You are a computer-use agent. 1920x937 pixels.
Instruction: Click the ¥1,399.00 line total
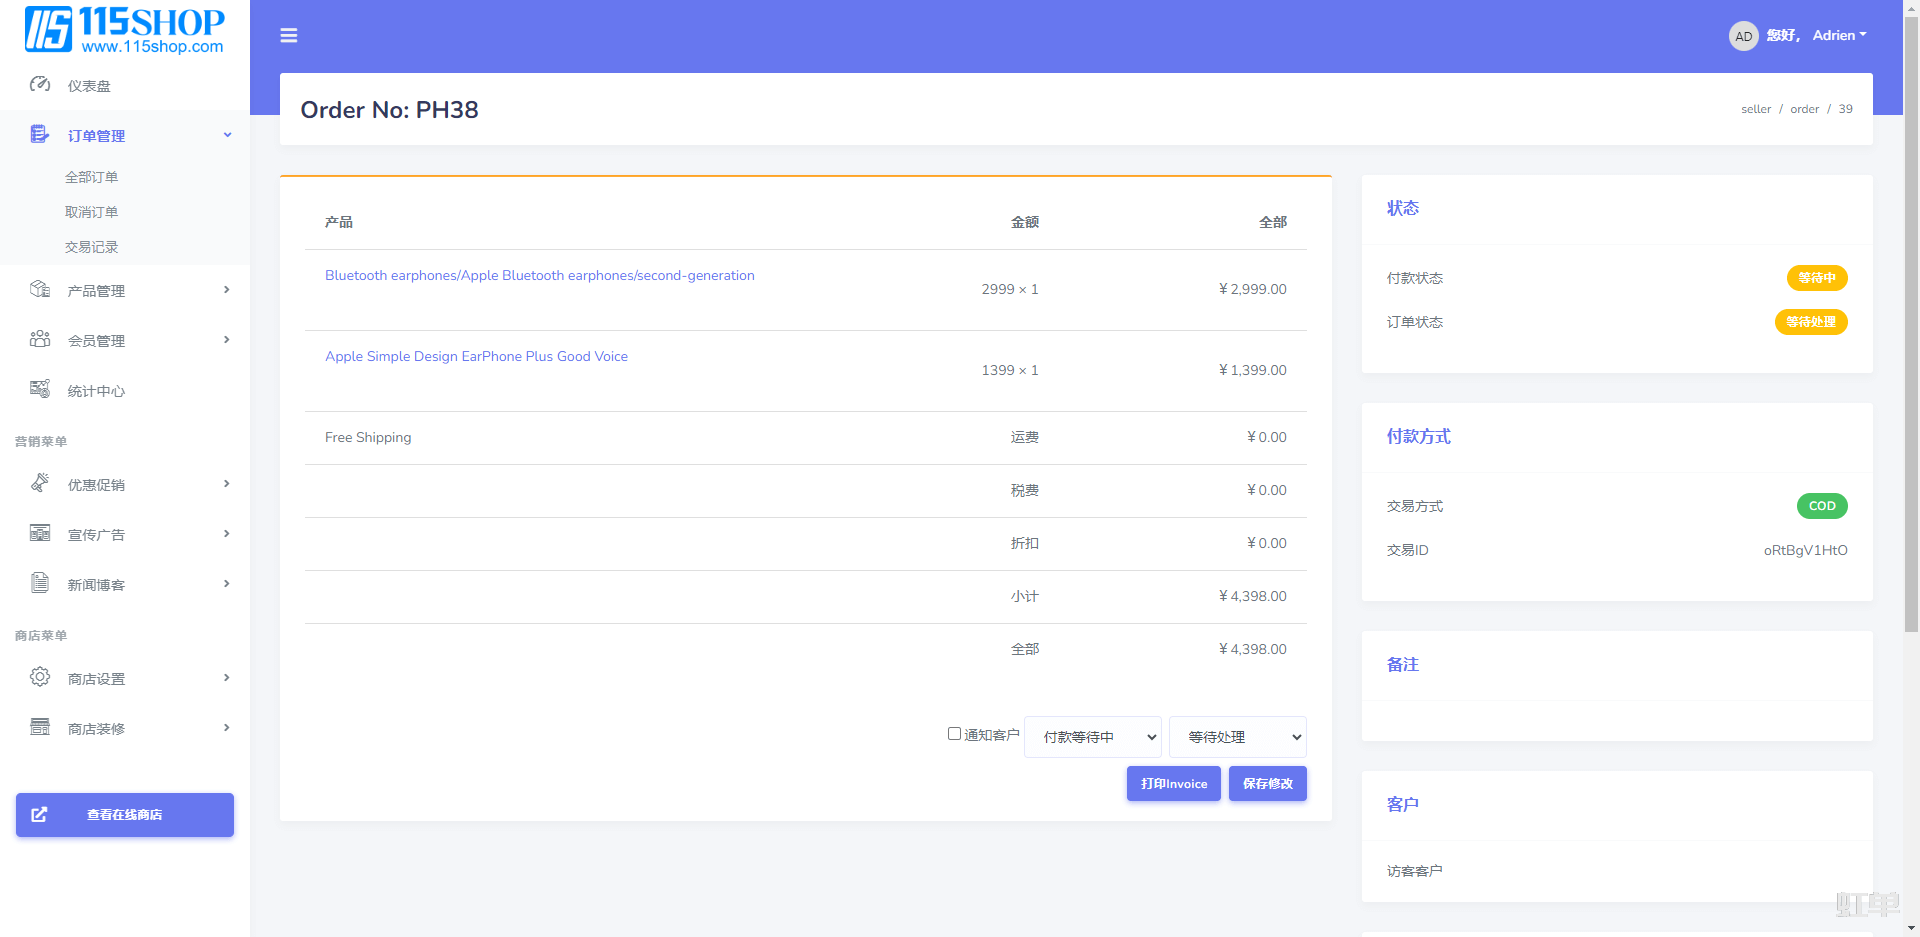1253,370
